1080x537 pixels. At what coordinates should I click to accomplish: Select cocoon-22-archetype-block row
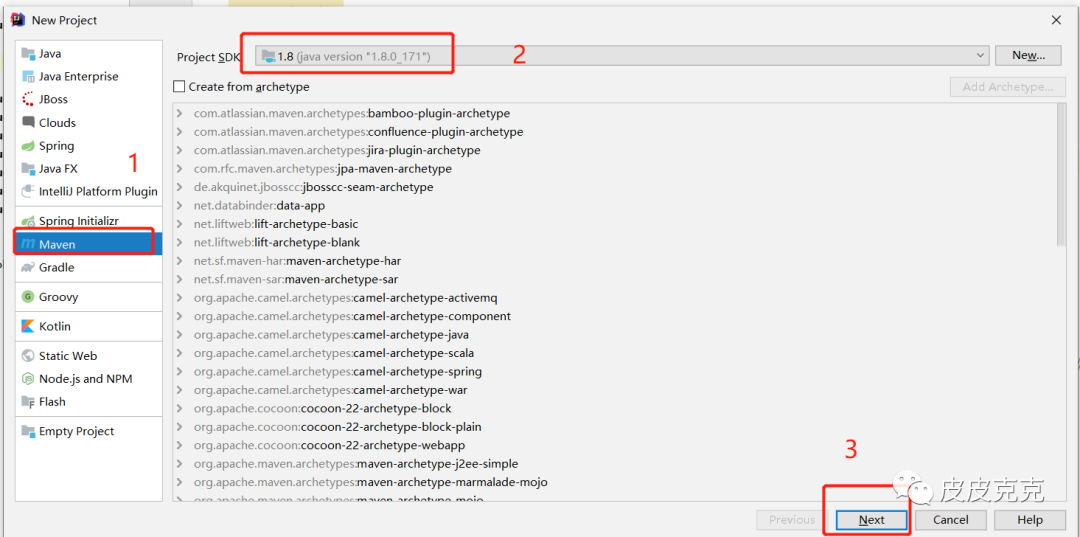613,408
